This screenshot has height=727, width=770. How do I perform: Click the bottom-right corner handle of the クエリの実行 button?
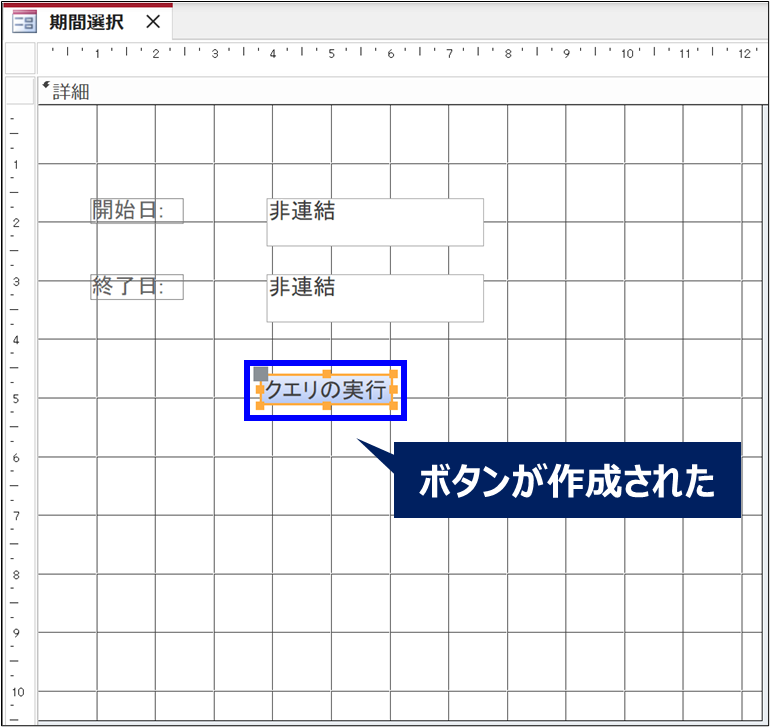[x=394, y=407]
